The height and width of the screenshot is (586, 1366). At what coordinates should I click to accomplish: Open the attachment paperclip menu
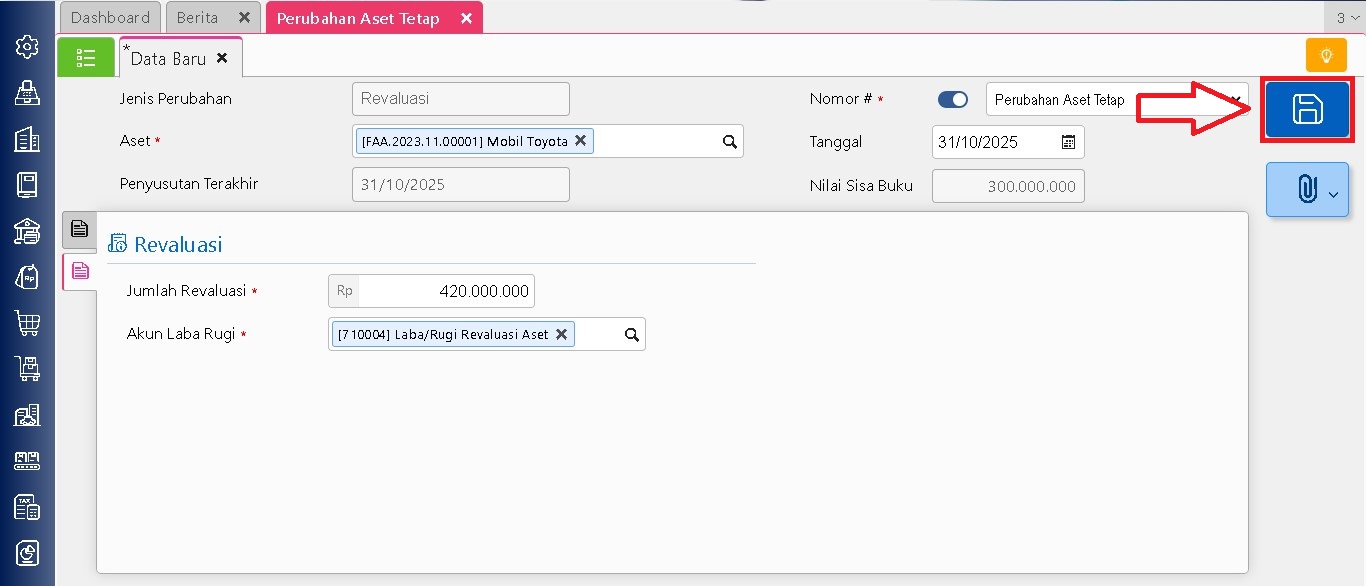click(x=1307, y=189)
